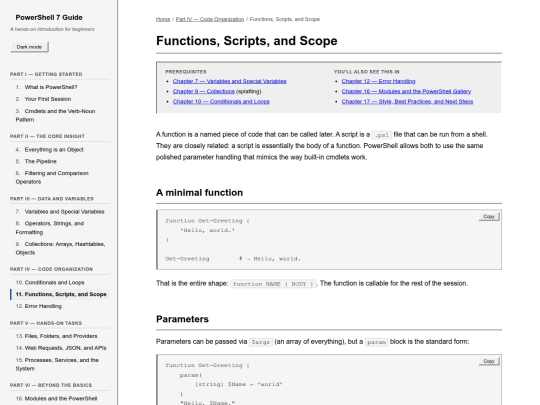This screenshot has width=540, height=405.
Task: Click the Functions, Scripts, and Scope page heading
Action: [247, 41]
